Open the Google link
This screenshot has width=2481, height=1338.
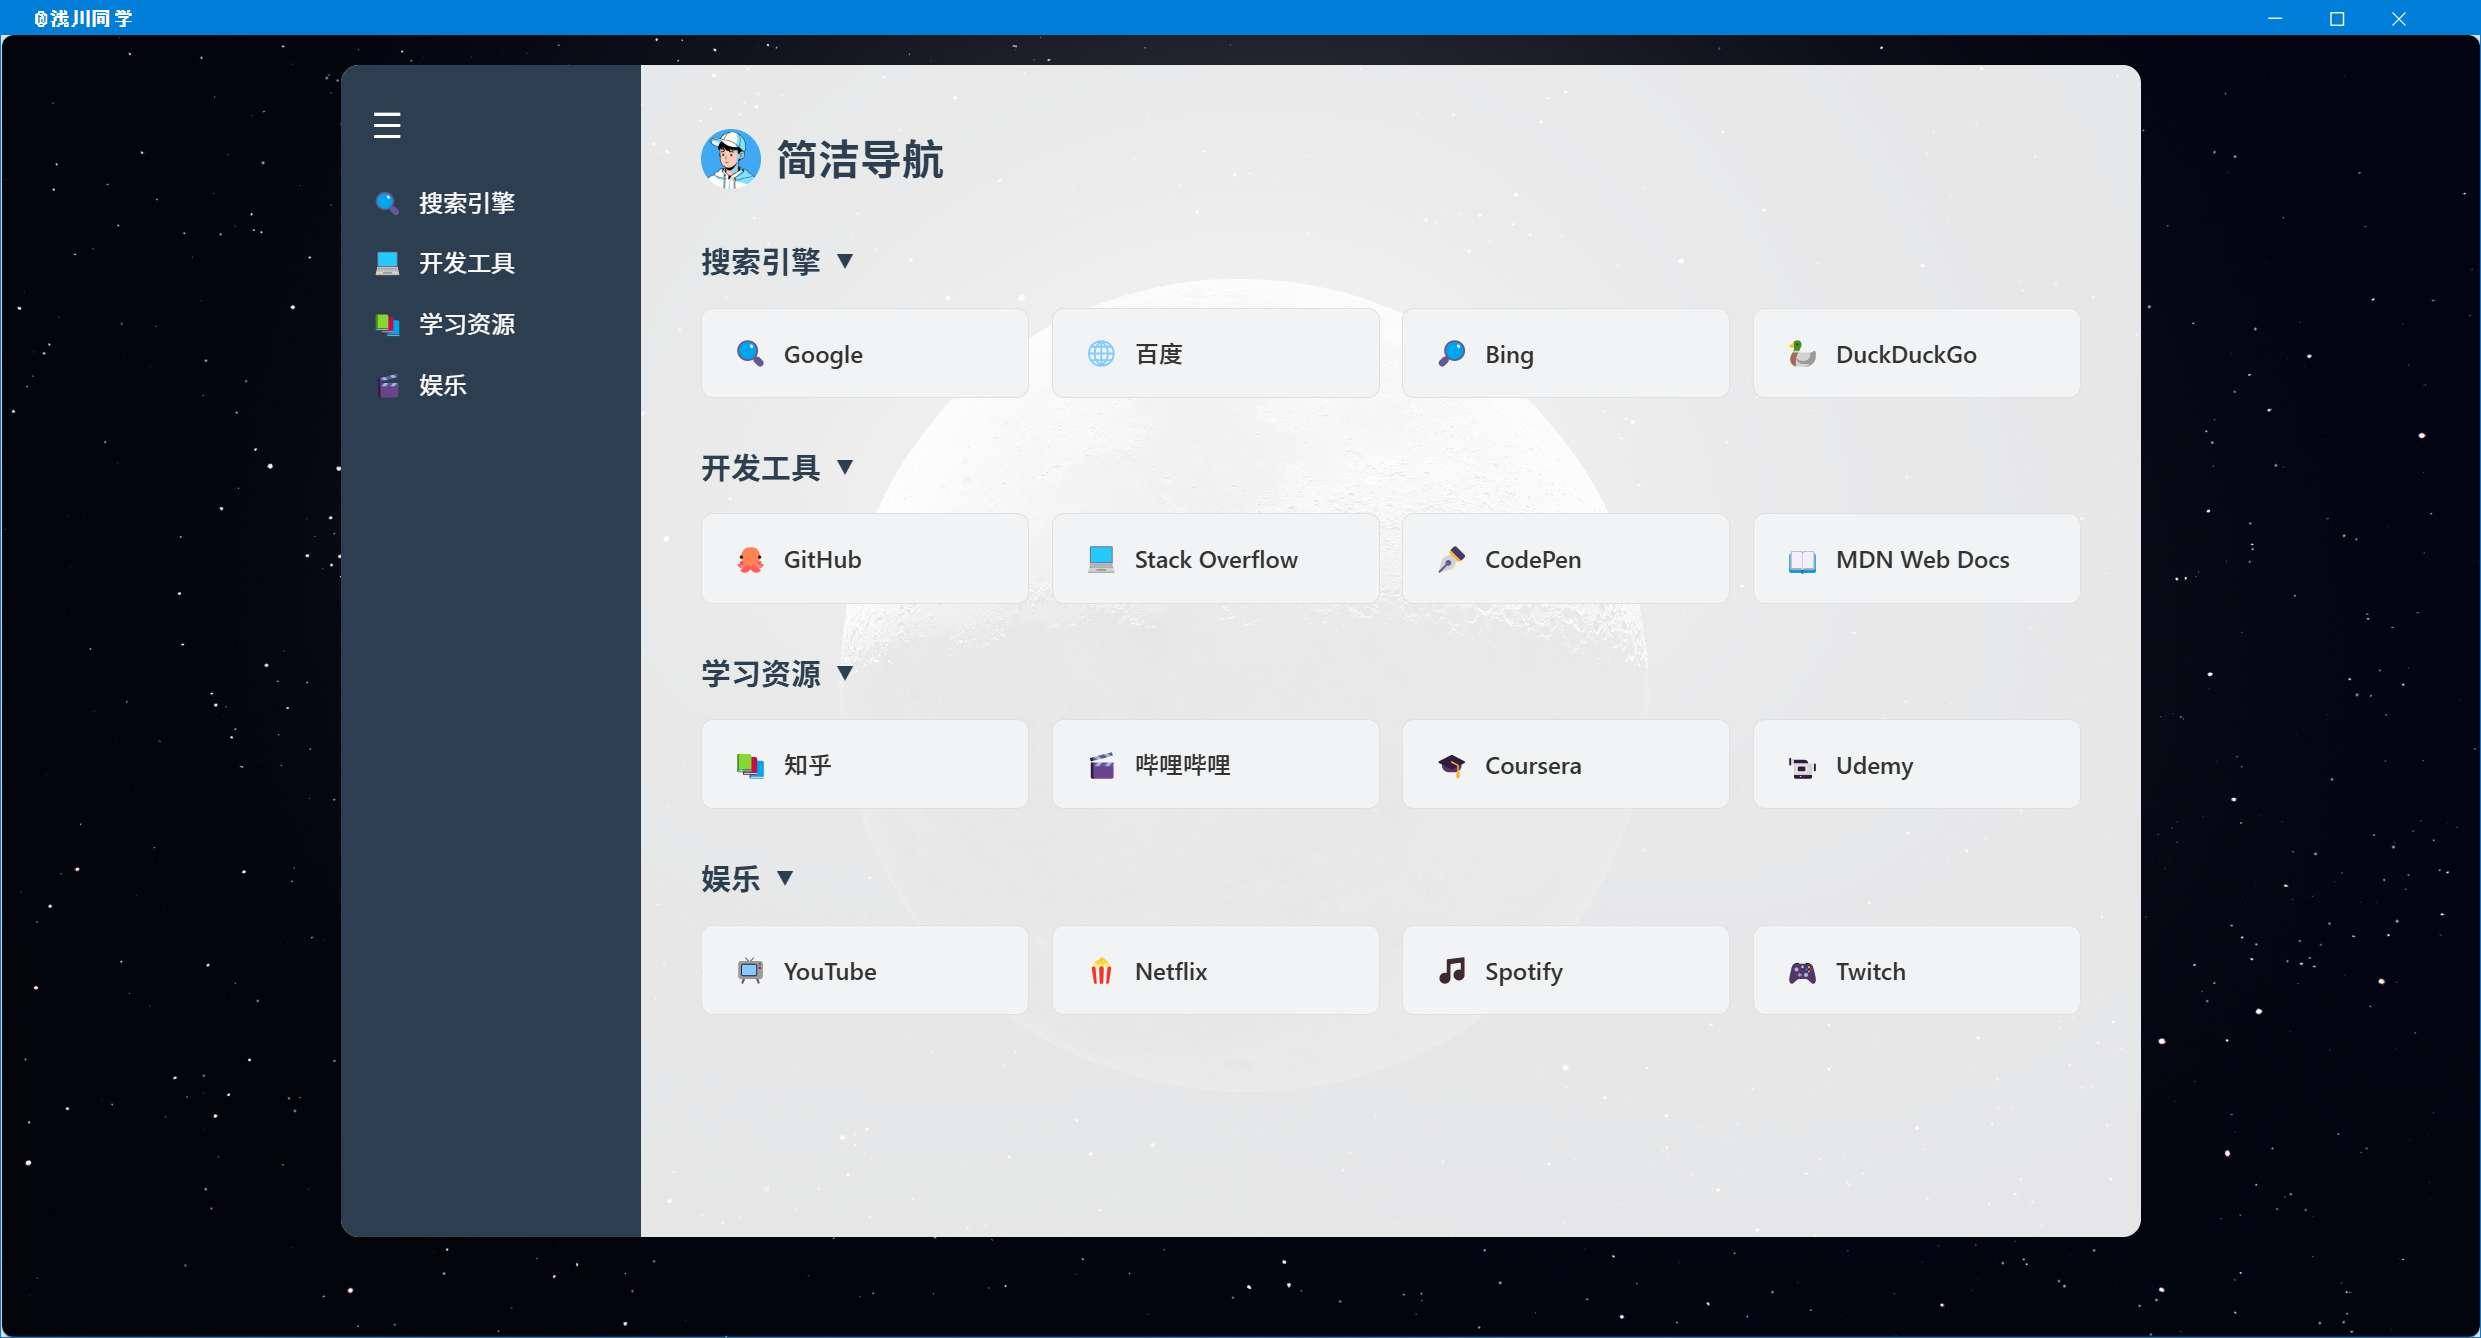click(x=865, y=353)
